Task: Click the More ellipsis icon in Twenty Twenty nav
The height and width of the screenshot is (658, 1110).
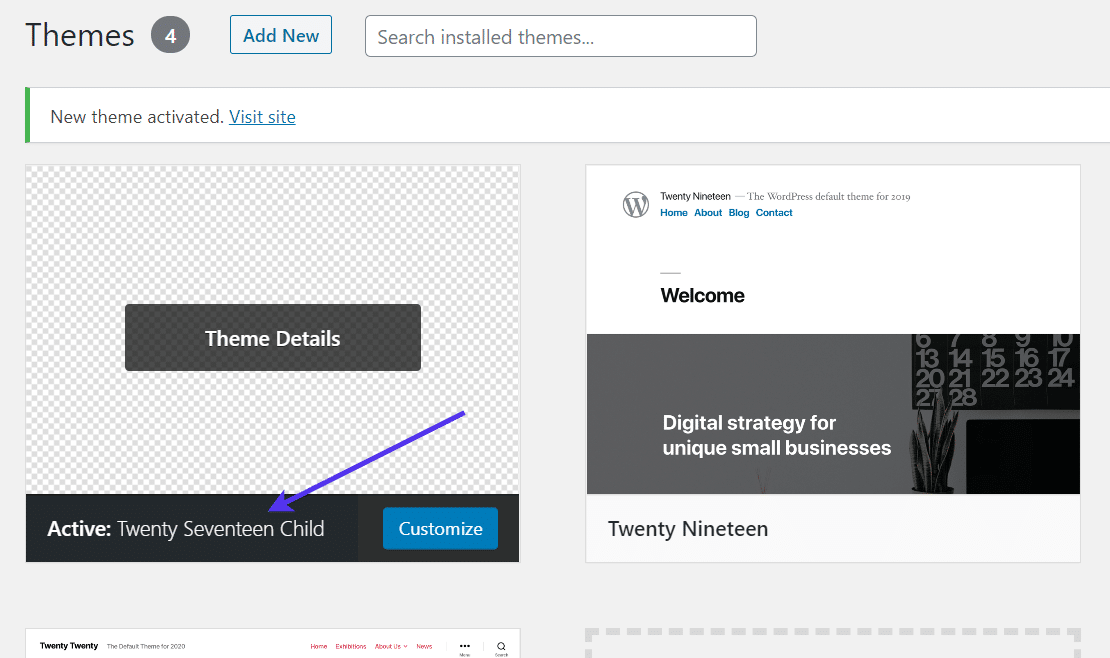Action: pyautogui.click(x=464, y=646)
